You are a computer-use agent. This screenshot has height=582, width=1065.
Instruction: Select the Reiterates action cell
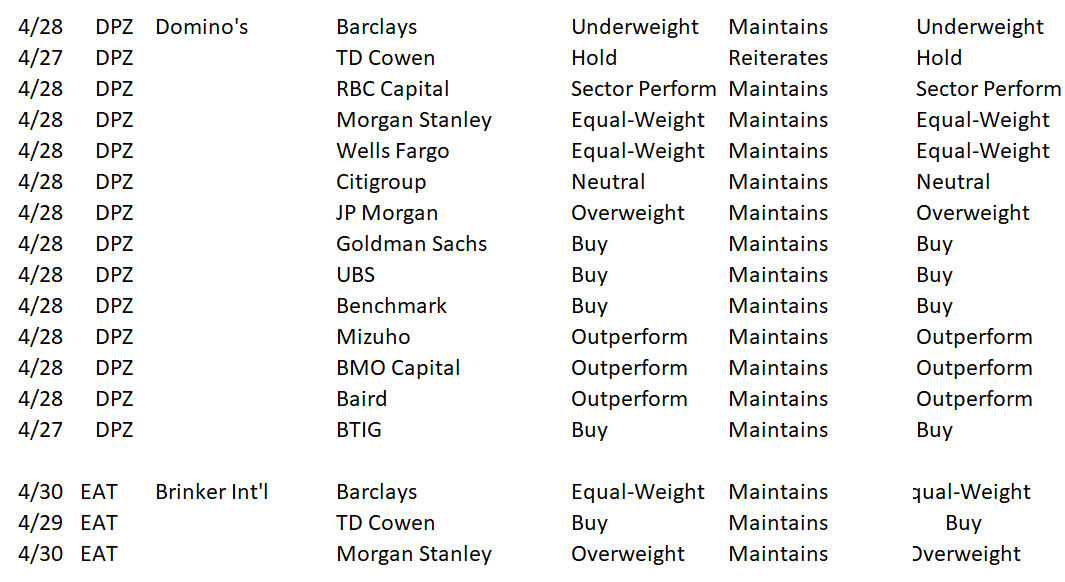pos(778,58)
